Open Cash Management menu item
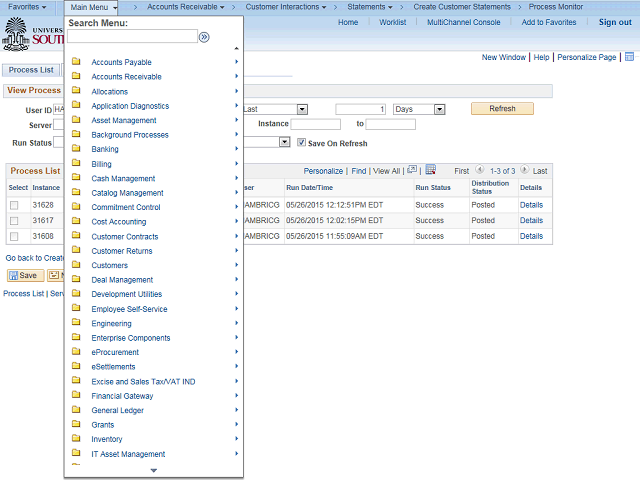 click(123, 178)
